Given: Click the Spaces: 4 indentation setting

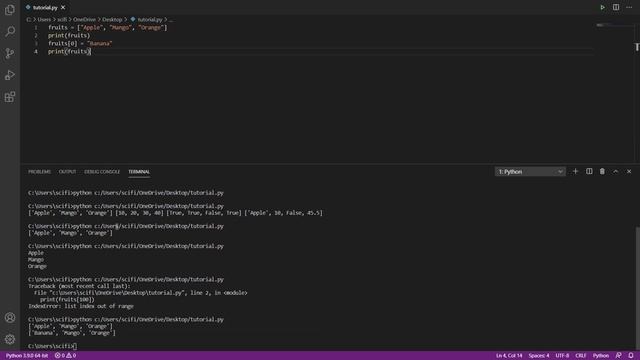Looking at the screenshot, I should (539, 356).
